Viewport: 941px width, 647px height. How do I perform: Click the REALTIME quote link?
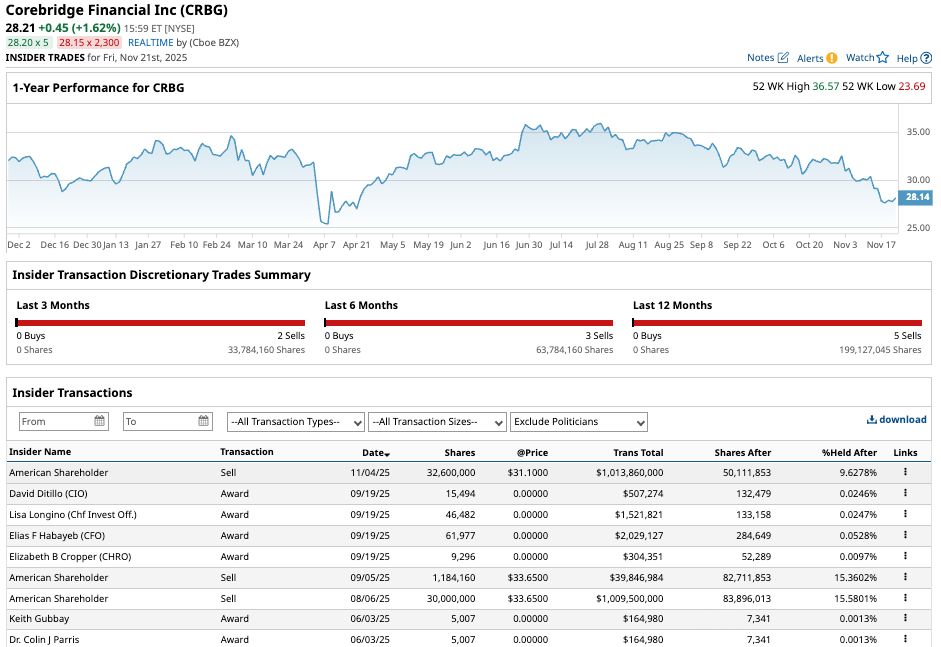[x=150, y=43]
